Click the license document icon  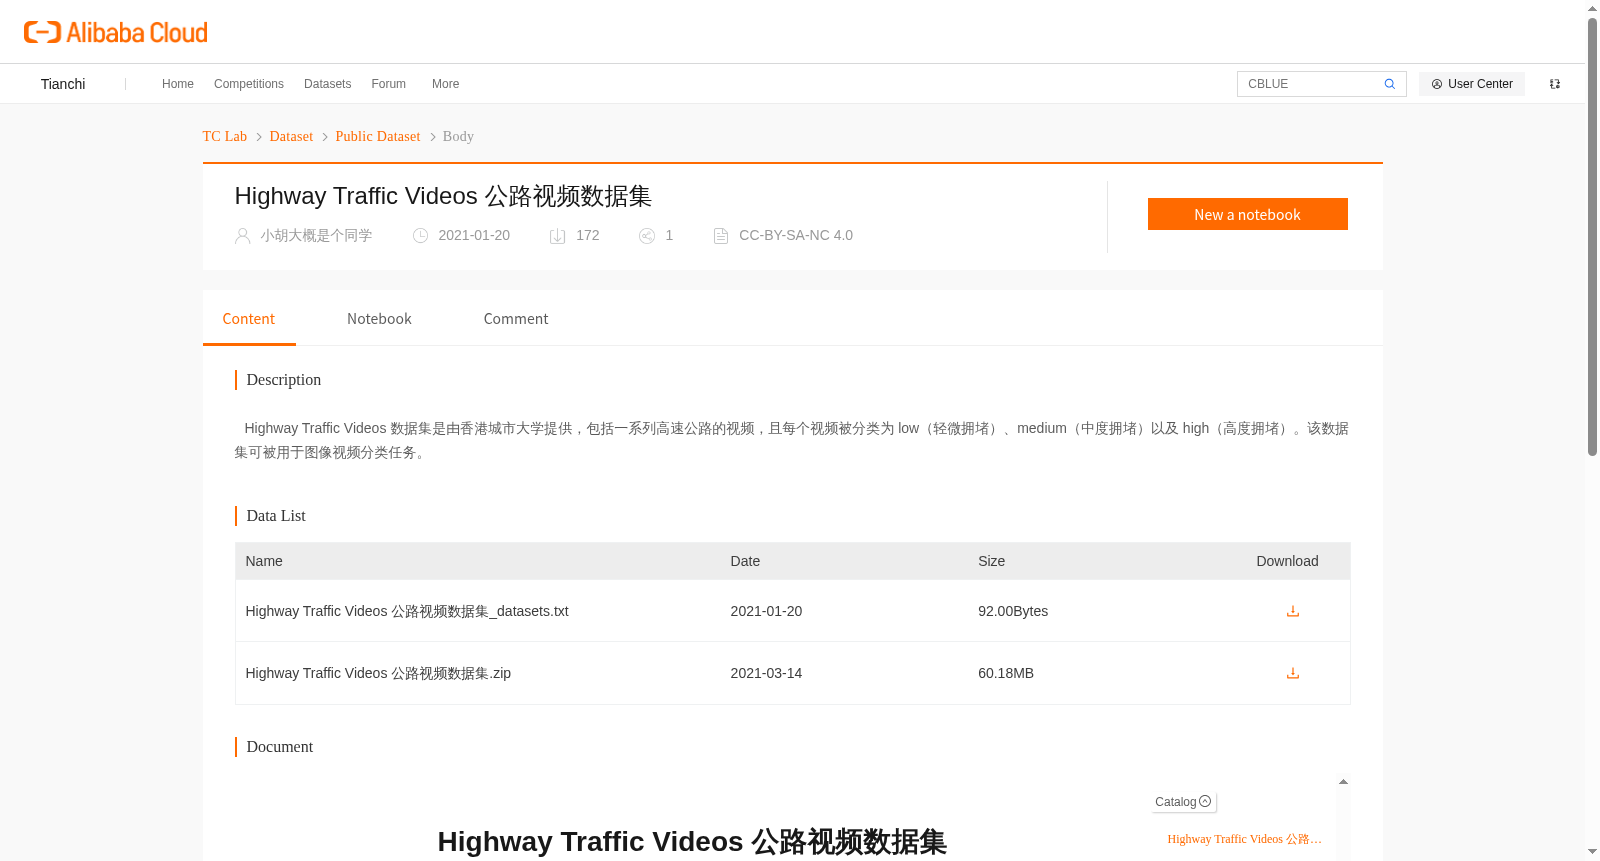721,236
